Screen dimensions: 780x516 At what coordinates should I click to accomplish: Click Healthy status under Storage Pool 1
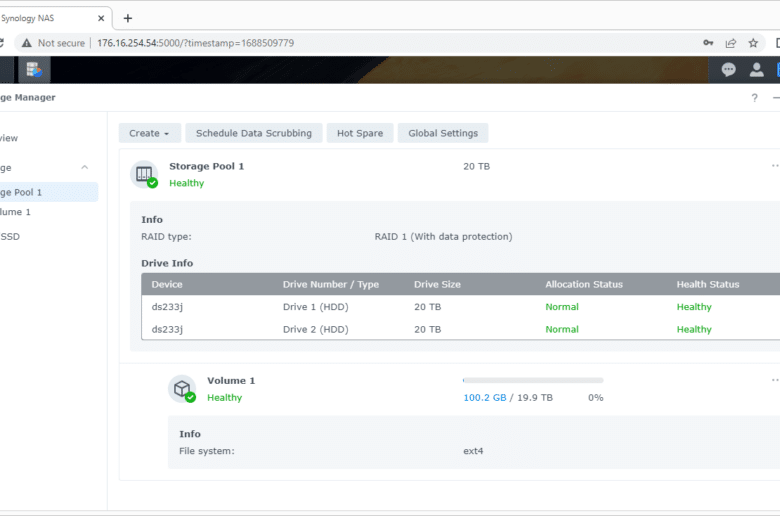pyautogui.click(x=187, y=183)
